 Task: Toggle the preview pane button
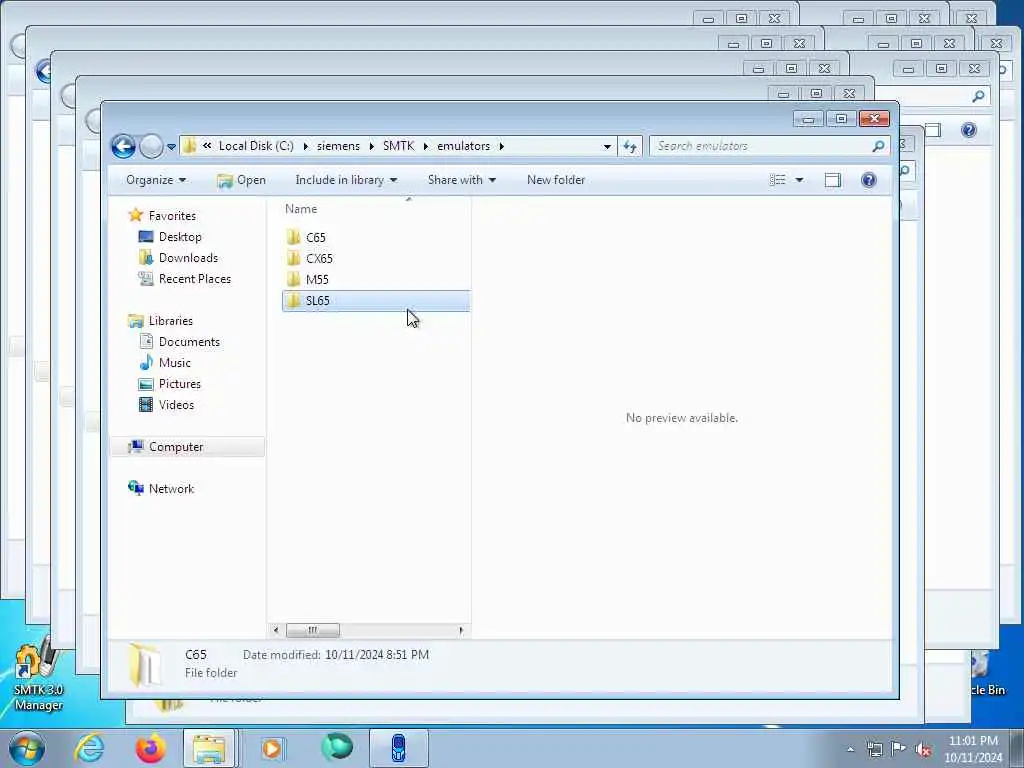pos(833,180)
